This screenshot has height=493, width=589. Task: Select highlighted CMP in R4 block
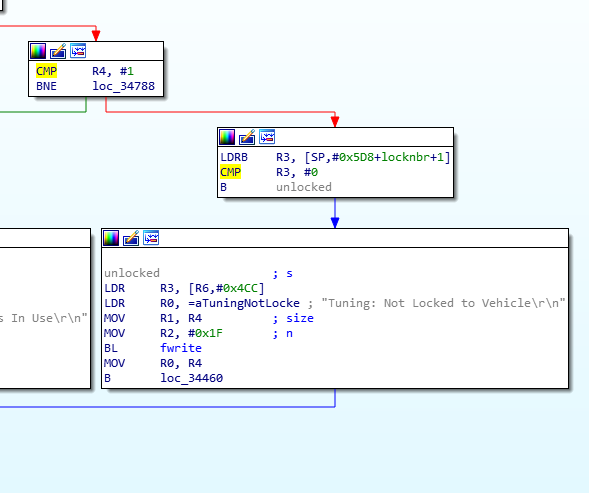pos(47,71)
